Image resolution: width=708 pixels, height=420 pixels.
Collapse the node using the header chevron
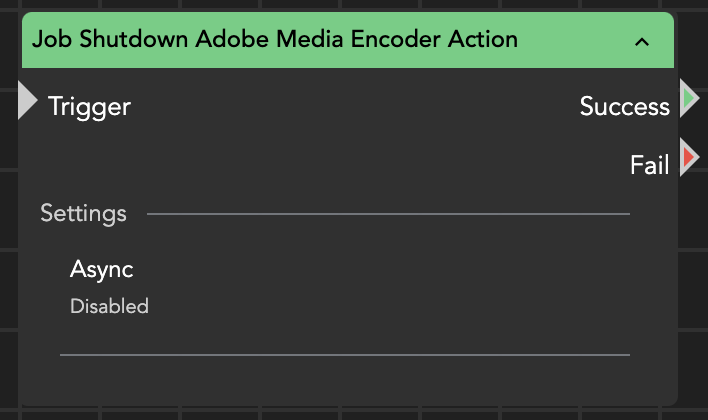pos(642,42)
